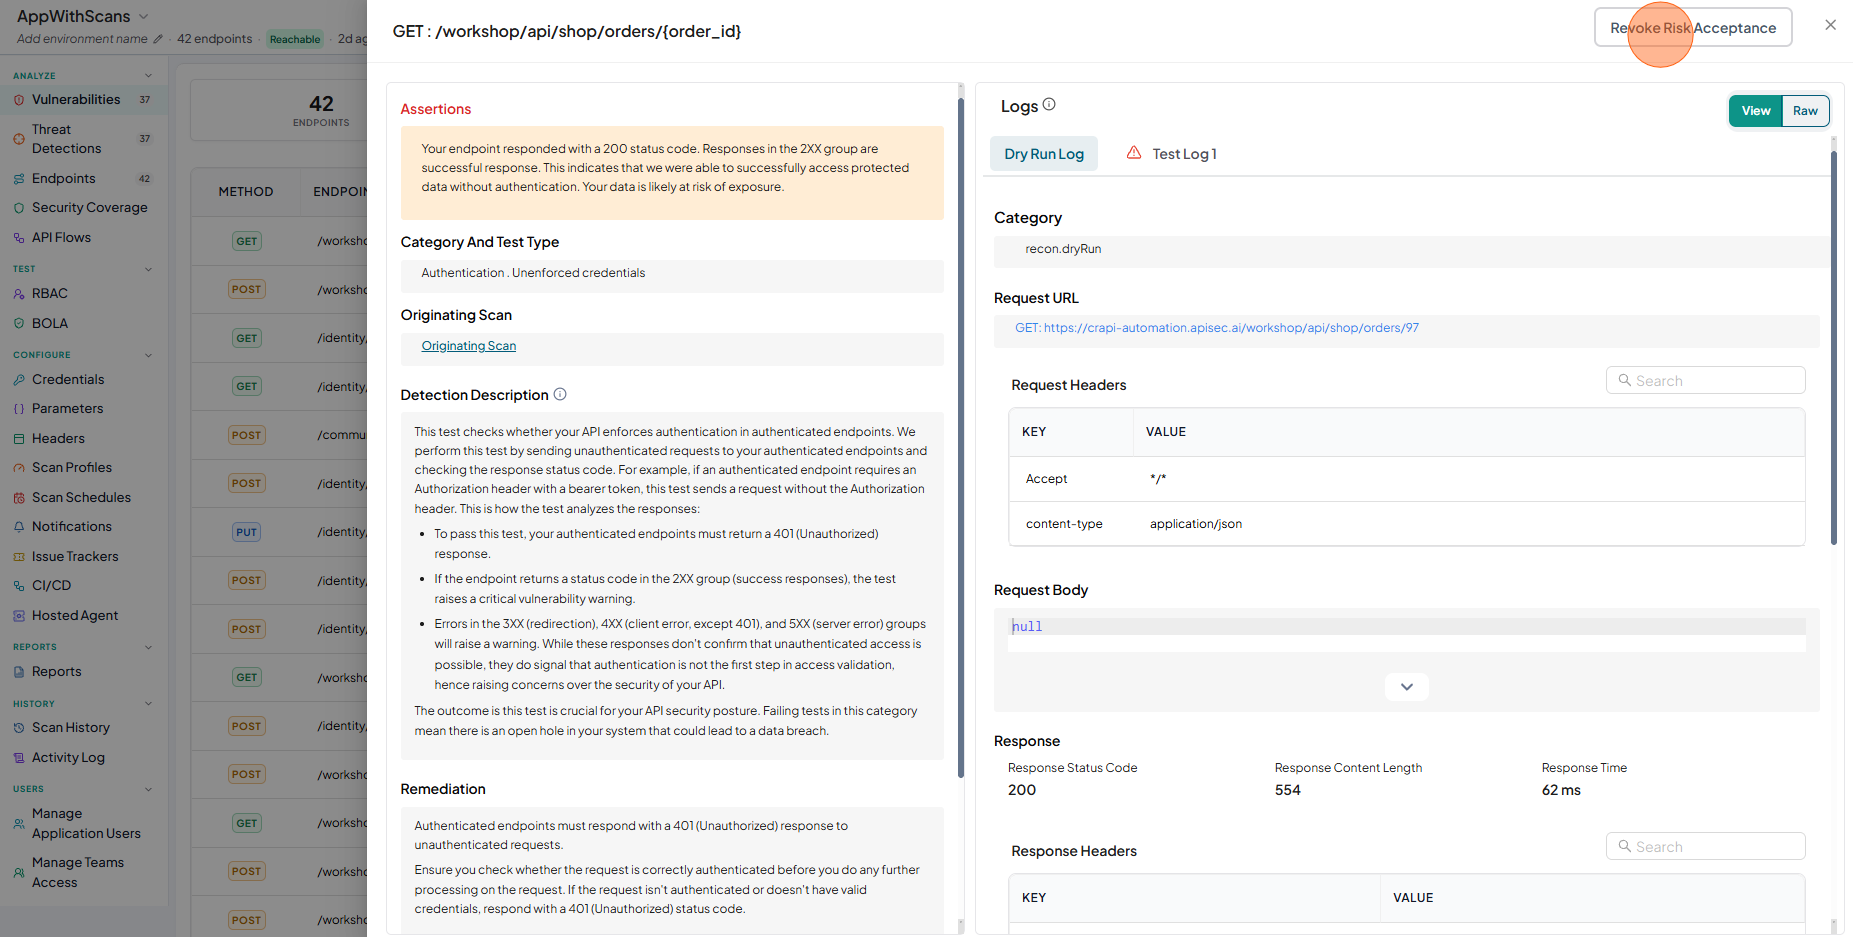Click the Test Log 1 warning icon
Image resolution: width=1853 pixels, height=937 pixels.
(1134, 153)
